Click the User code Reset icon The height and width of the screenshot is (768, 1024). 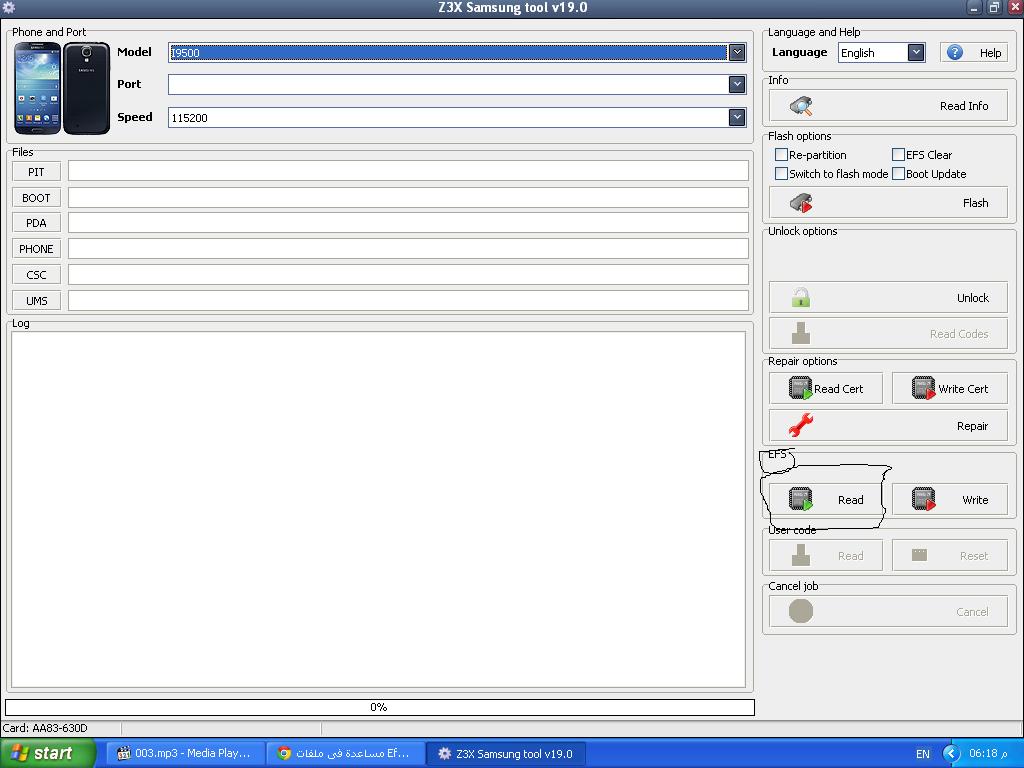pyautogui.click(x=920, y=555)
